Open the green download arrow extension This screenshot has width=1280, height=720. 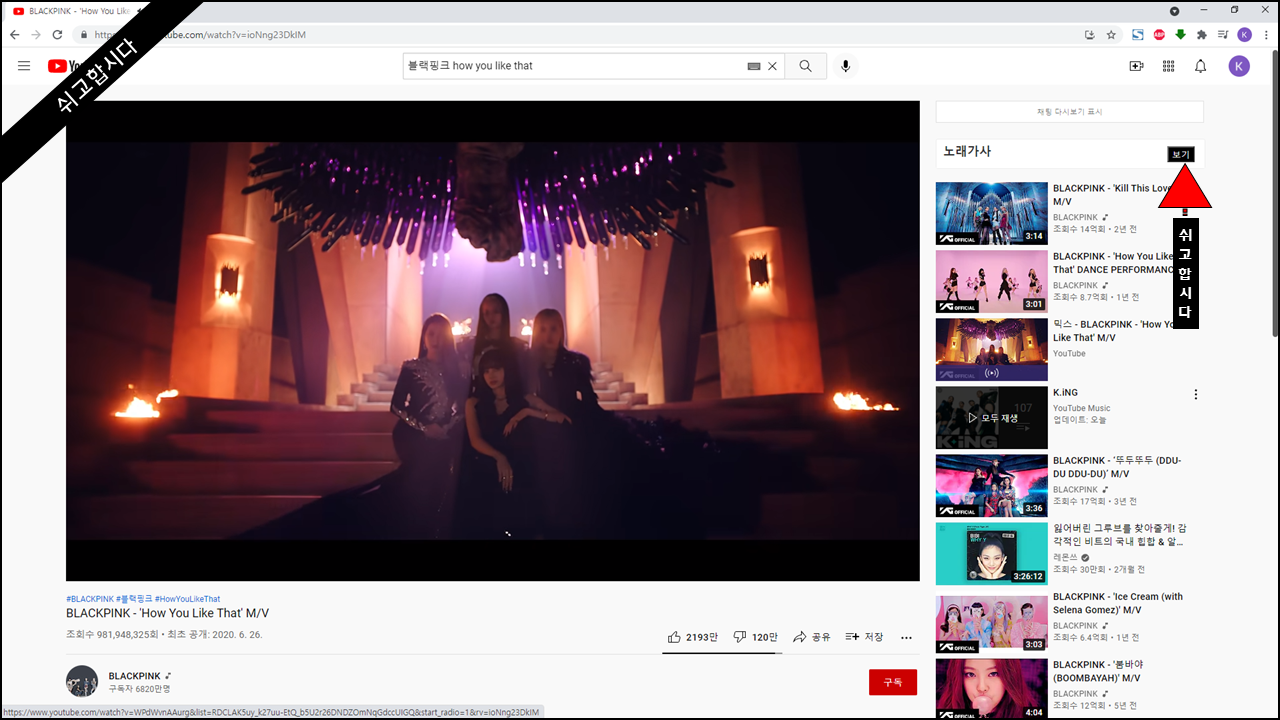click(1180, 34)
